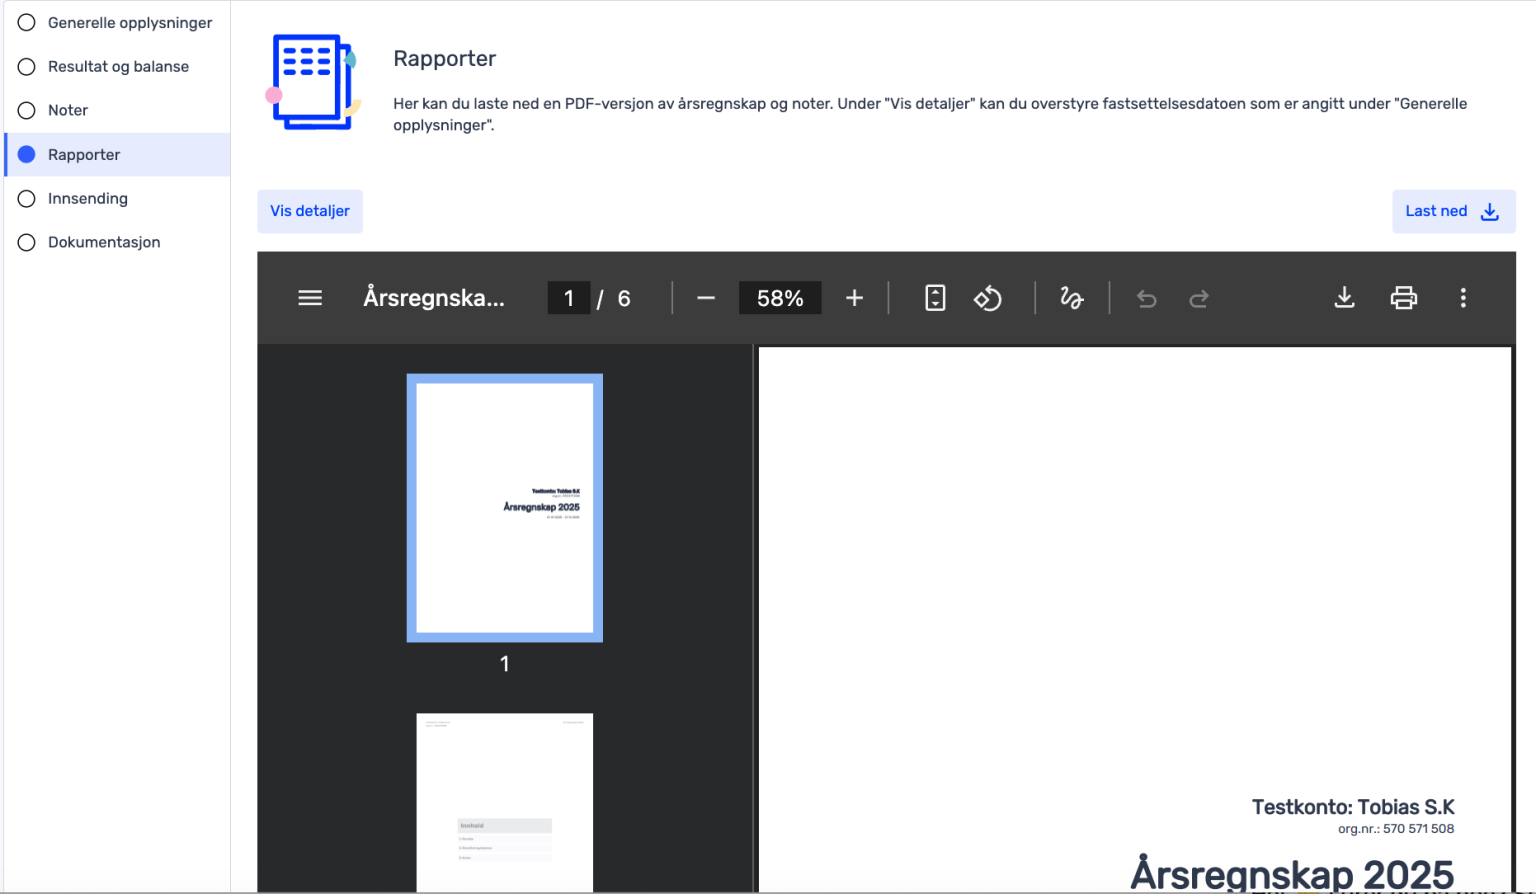This screenshot has width=1536, height=894.
Task: Select the Resultat og balanse step
Action: [x=118, y=66]
